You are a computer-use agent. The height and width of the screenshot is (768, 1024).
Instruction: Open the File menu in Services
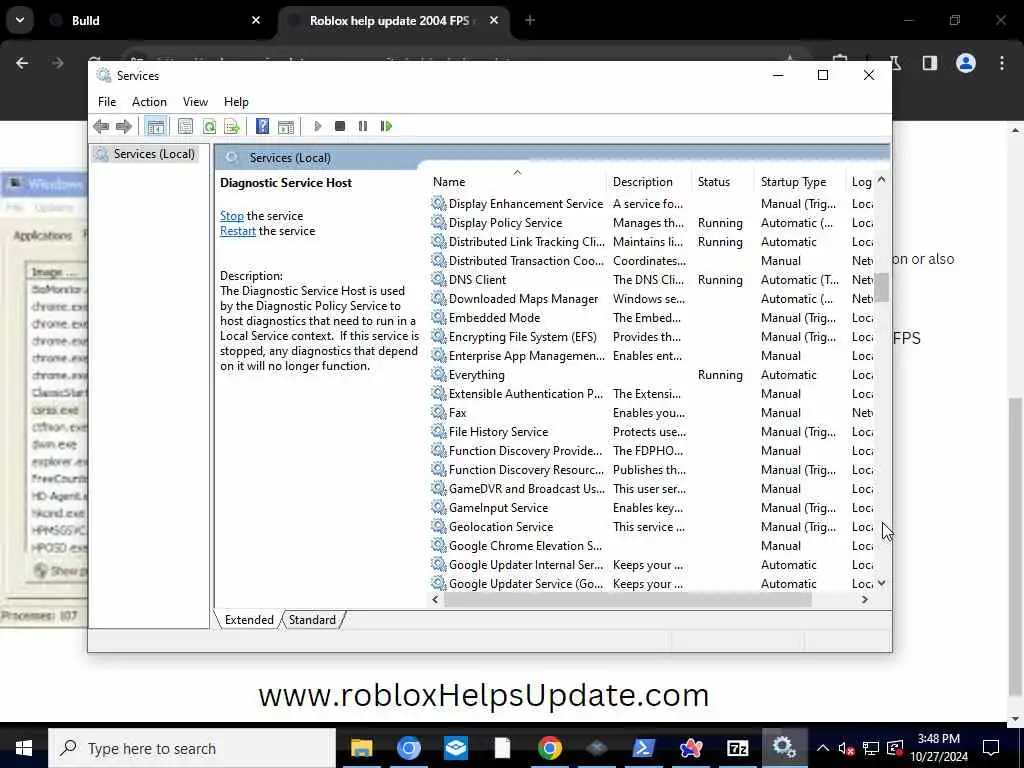point(107,102)
